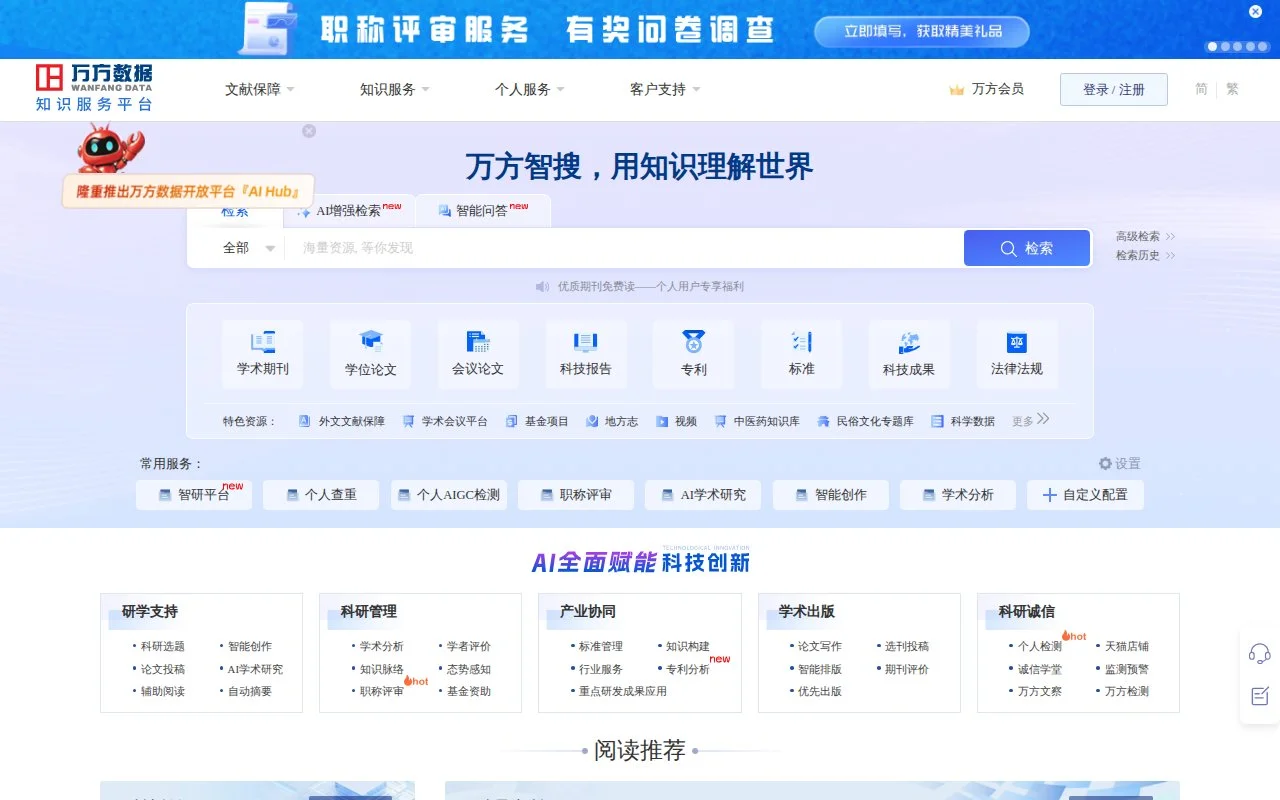The image size is (1280, 800).
Task: Click the speaker announcement icon
Action: [542, 286]
